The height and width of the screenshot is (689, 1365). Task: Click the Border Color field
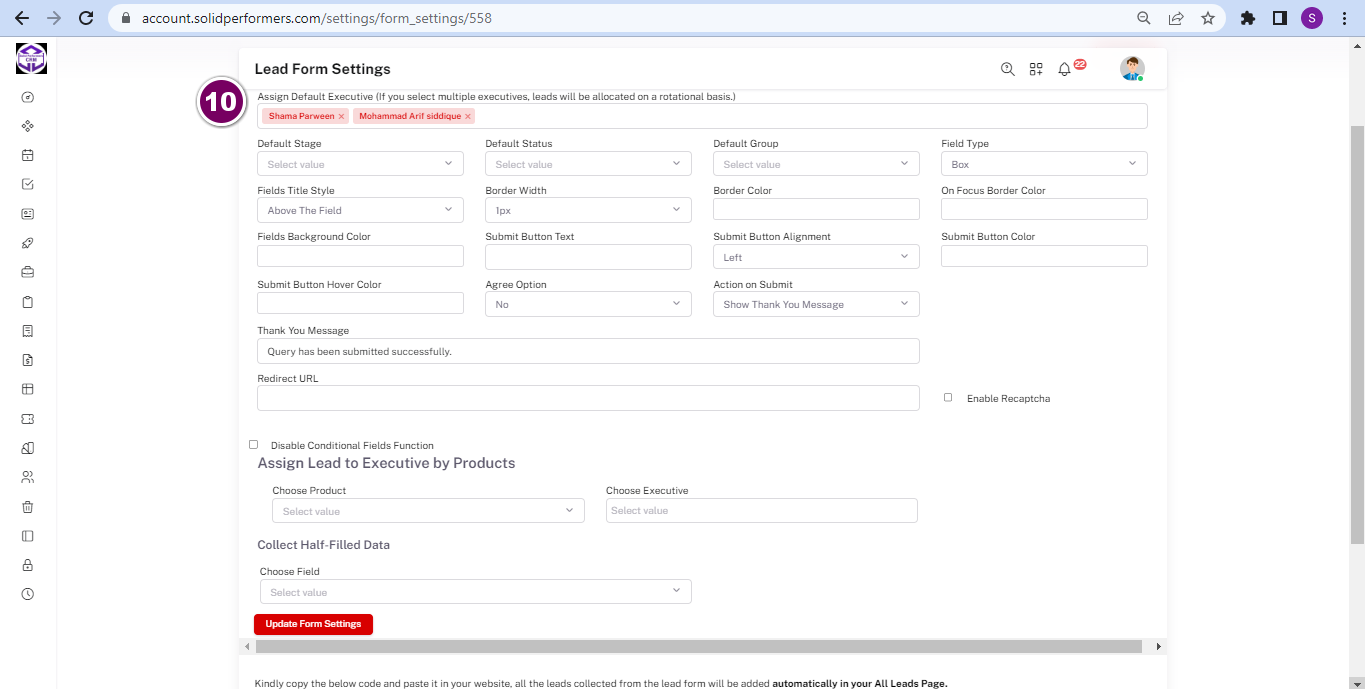(x=816, y=209)
